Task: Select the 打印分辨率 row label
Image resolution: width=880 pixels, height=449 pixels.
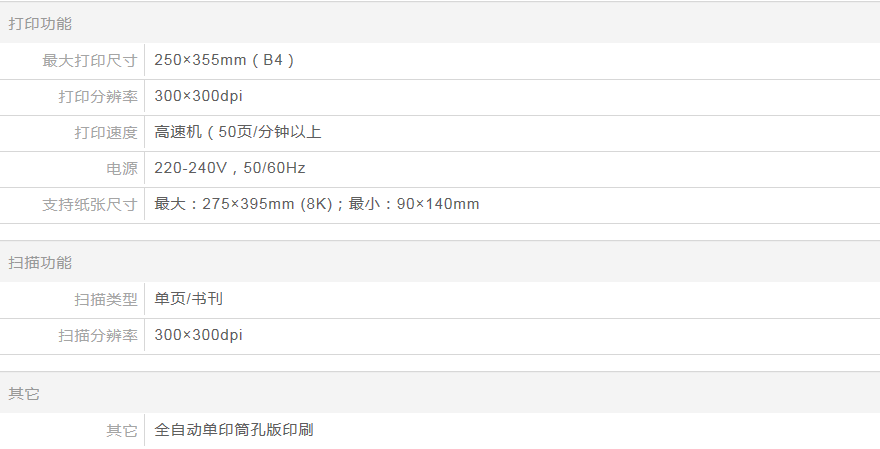Action: coord(98,96)
